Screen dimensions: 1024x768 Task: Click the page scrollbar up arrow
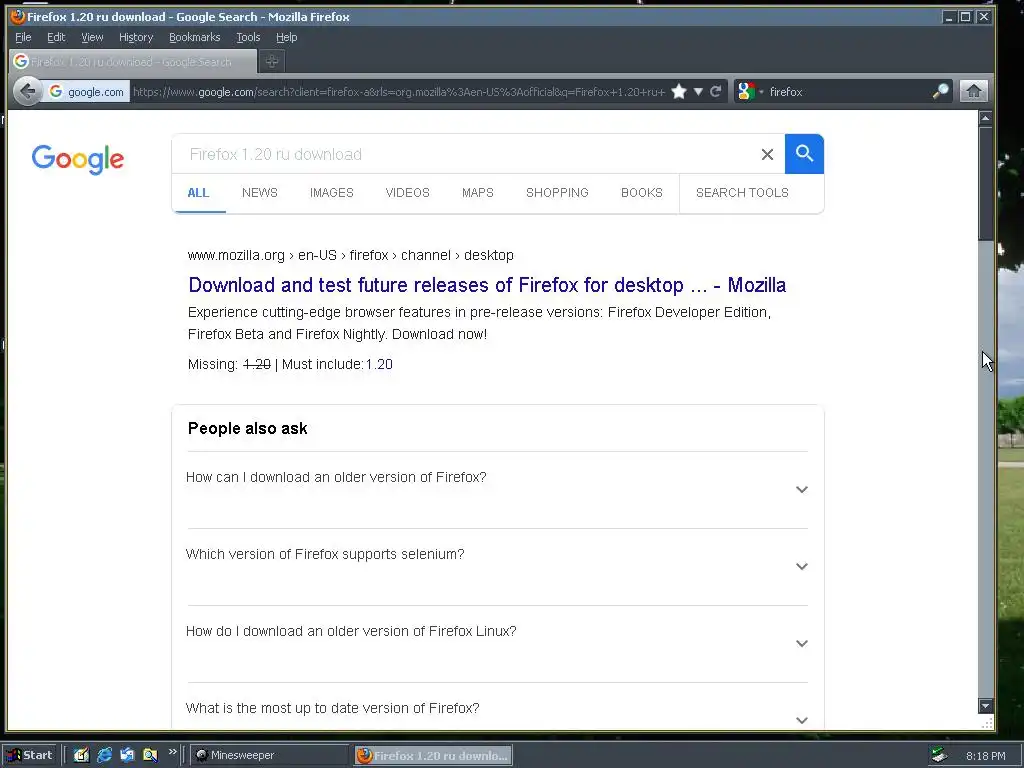pos(985,118)
